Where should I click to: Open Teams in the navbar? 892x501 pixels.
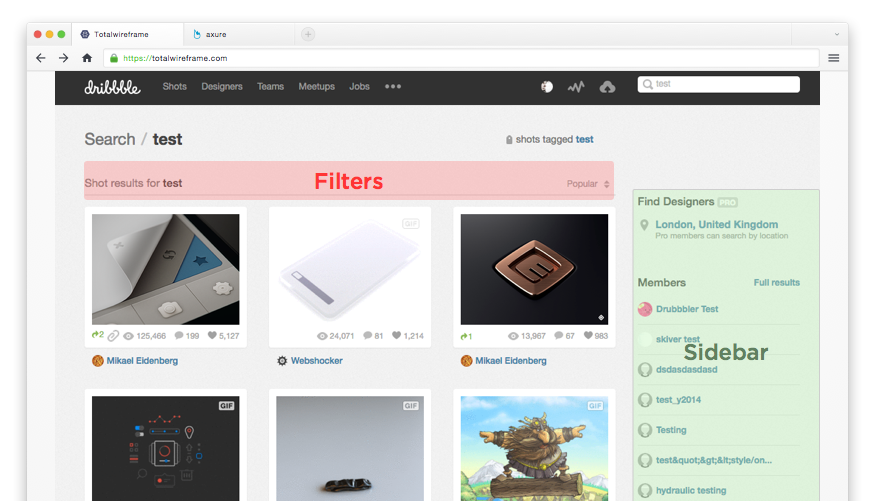click(270, 86)
